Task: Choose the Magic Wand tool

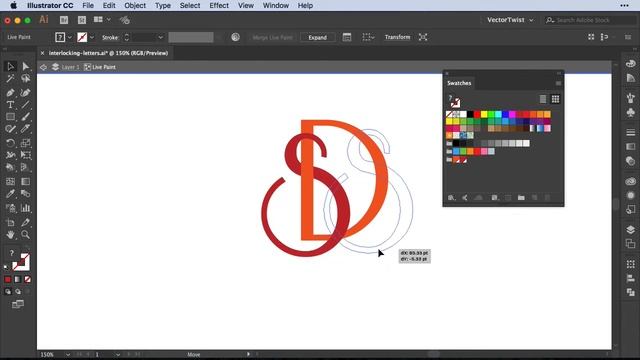Action: tap(10, 78)
